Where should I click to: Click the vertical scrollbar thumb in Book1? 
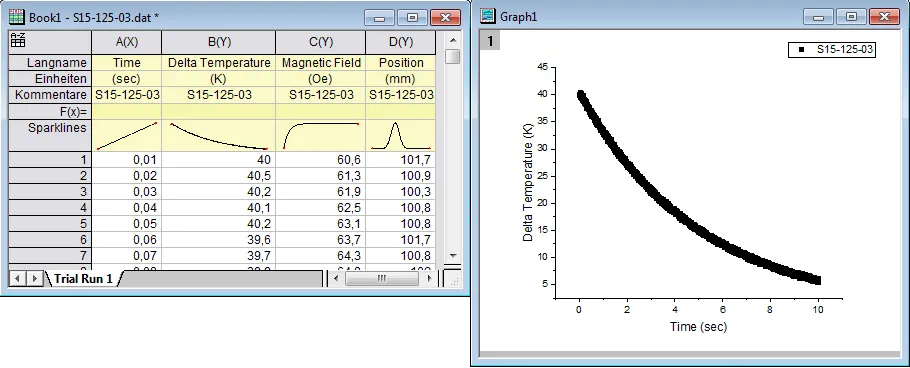(453, 57)
